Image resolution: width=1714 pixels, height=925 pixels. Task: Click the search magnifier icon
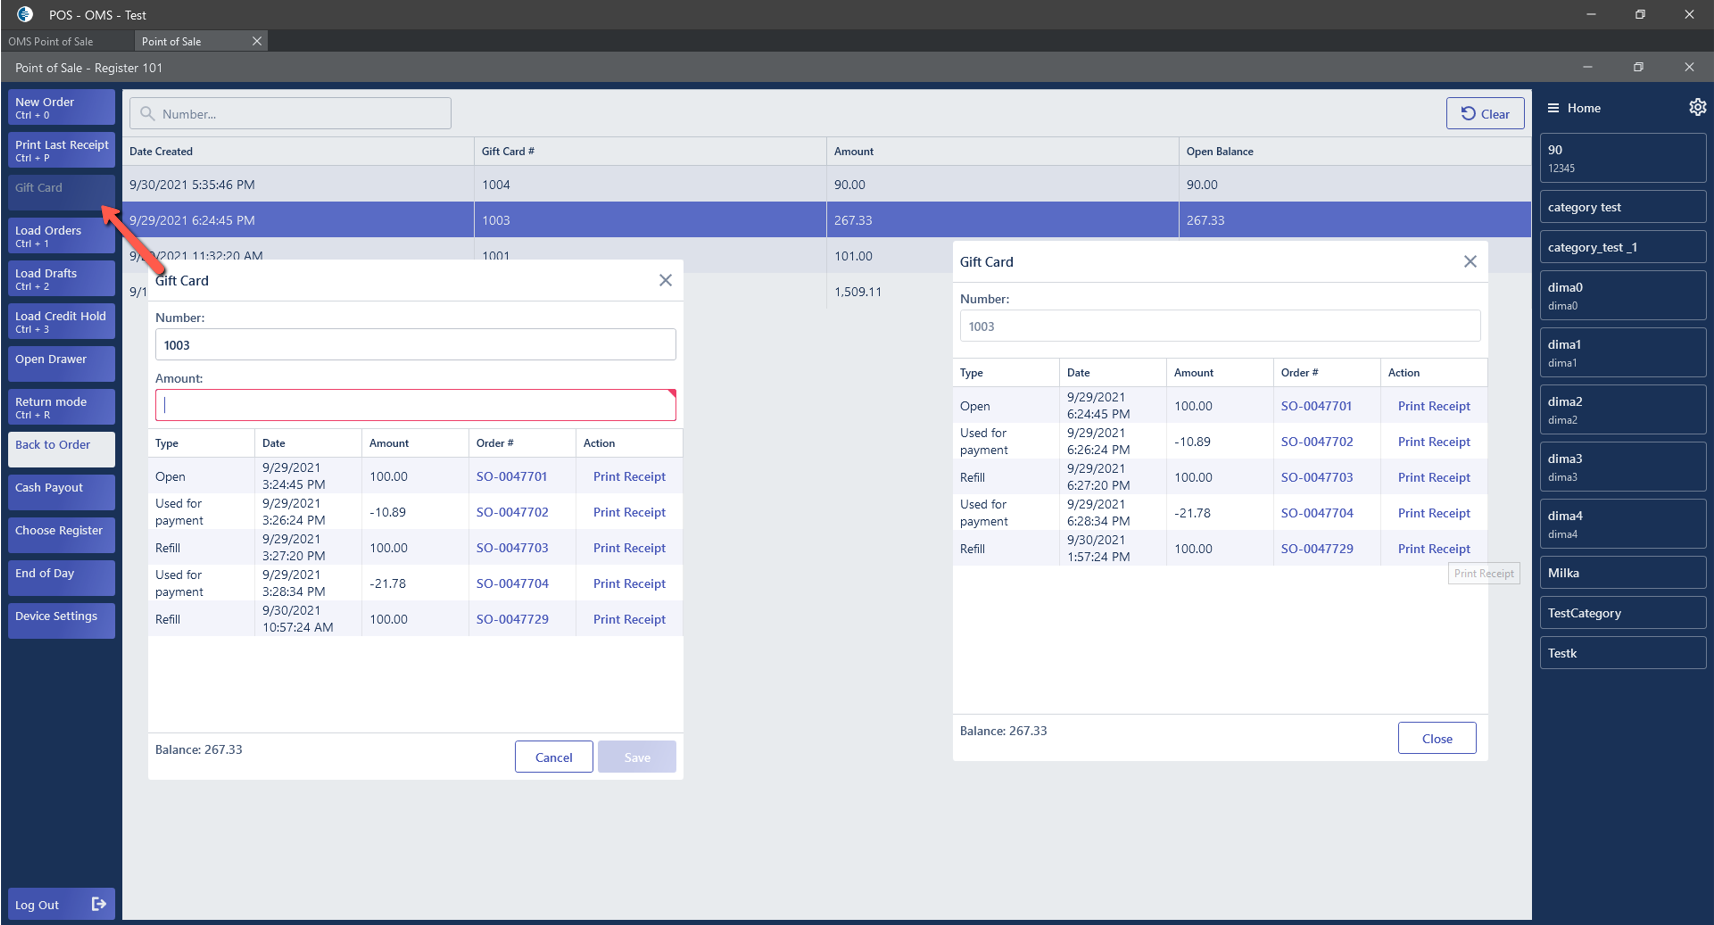(148, 114)
